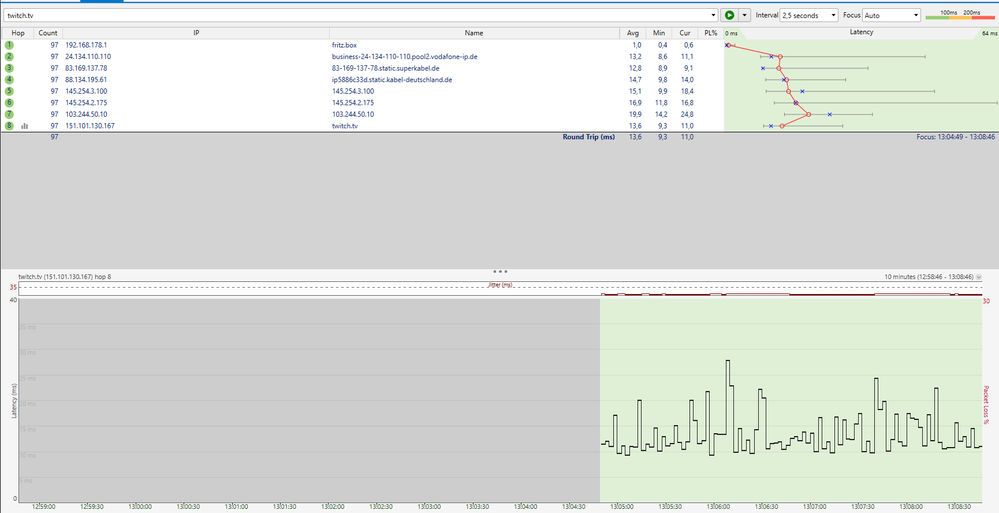
Task: Click the Latency graph column header
Action: (x=861, y=33)
